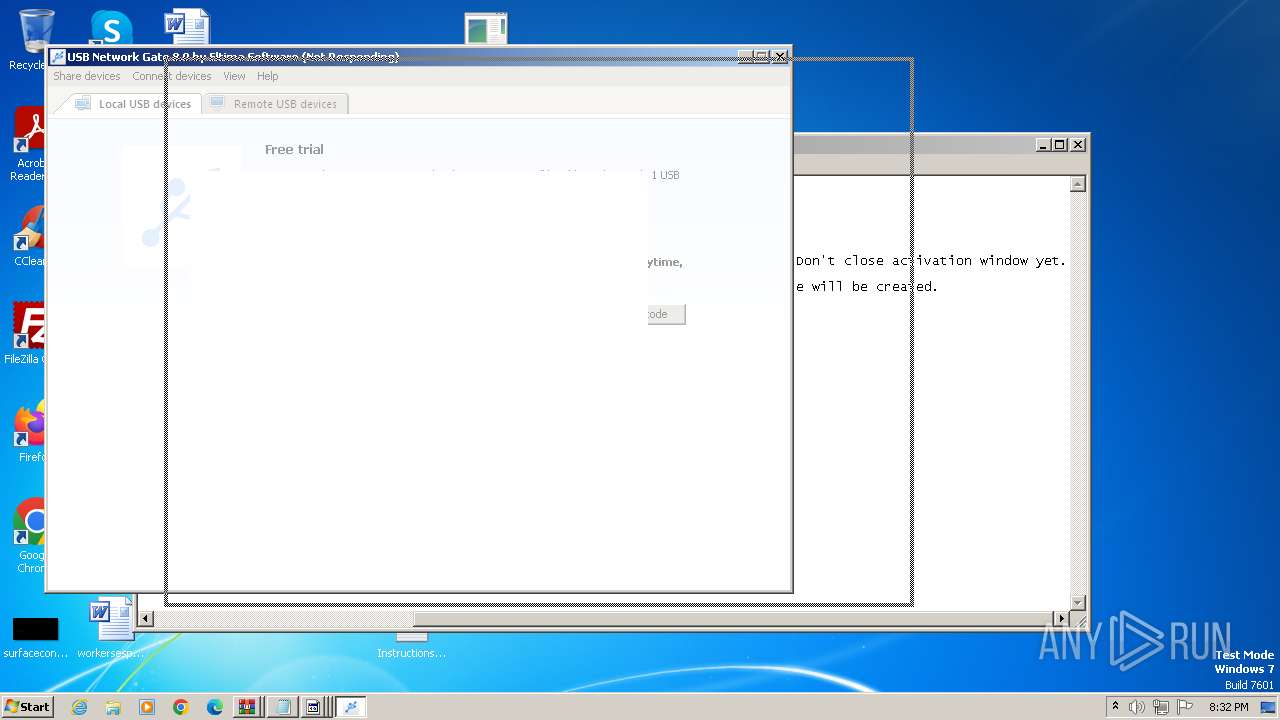Open the FileZilla desktop shortcut
Viewport: 1280px width, 720px height.
[x=30, y=334]
